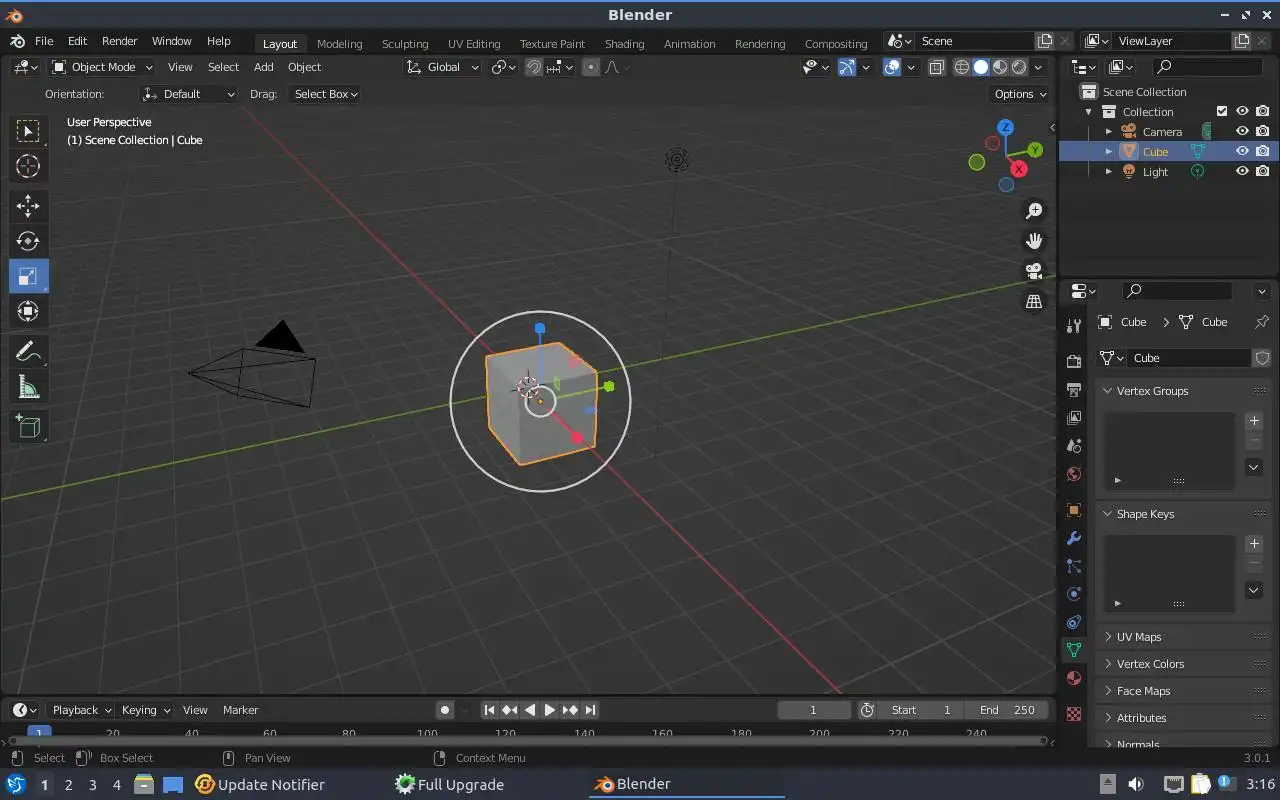The height and width of the screenshot is (800, 1280).
Task: Select the Measure tool
Action: pos(28,387)
